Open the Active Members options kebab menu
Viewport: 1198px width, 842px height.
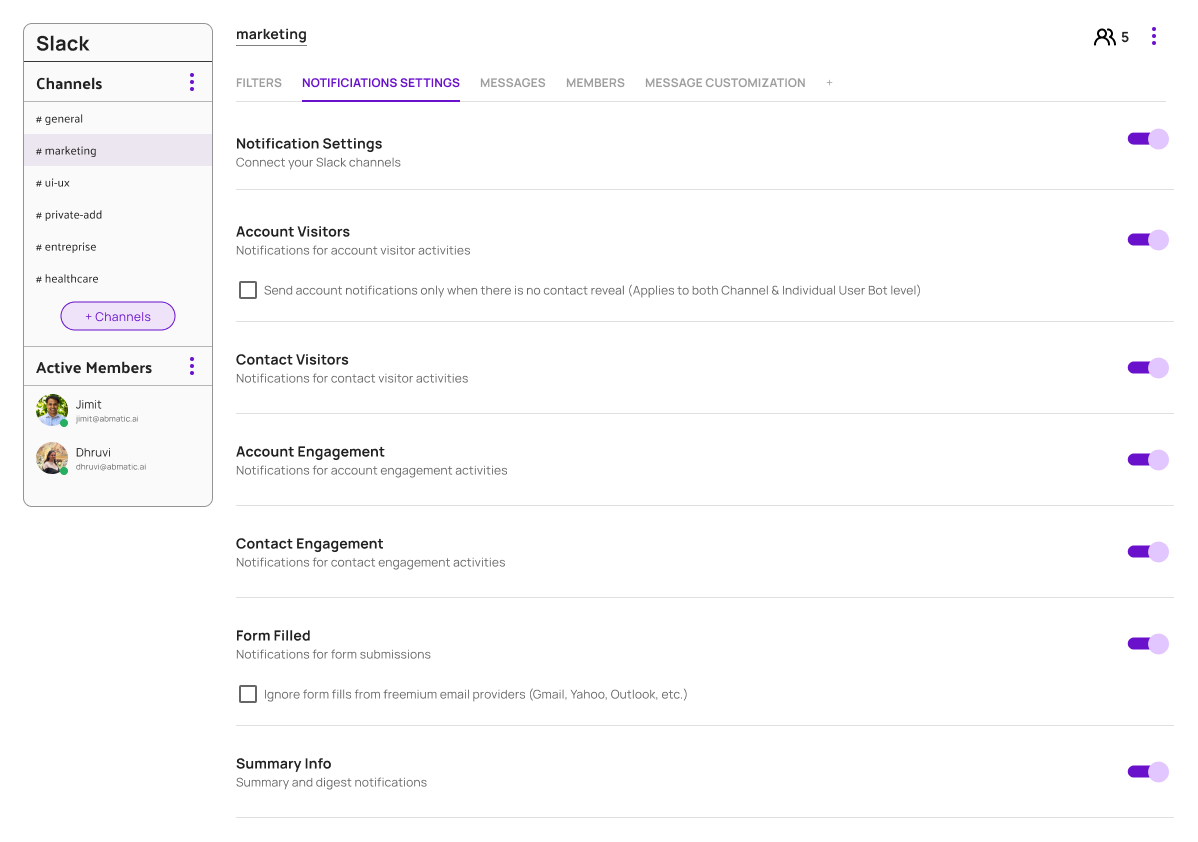(x=191, y=366)
